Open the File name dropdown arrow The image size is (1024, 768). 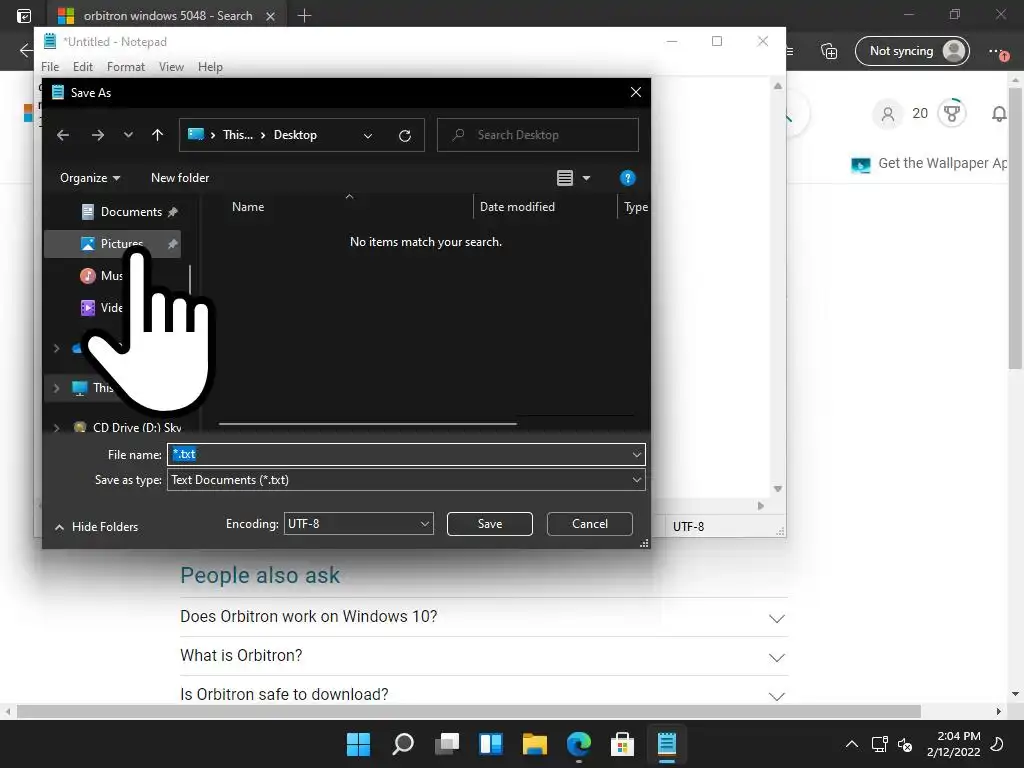[x=636, y=455]
